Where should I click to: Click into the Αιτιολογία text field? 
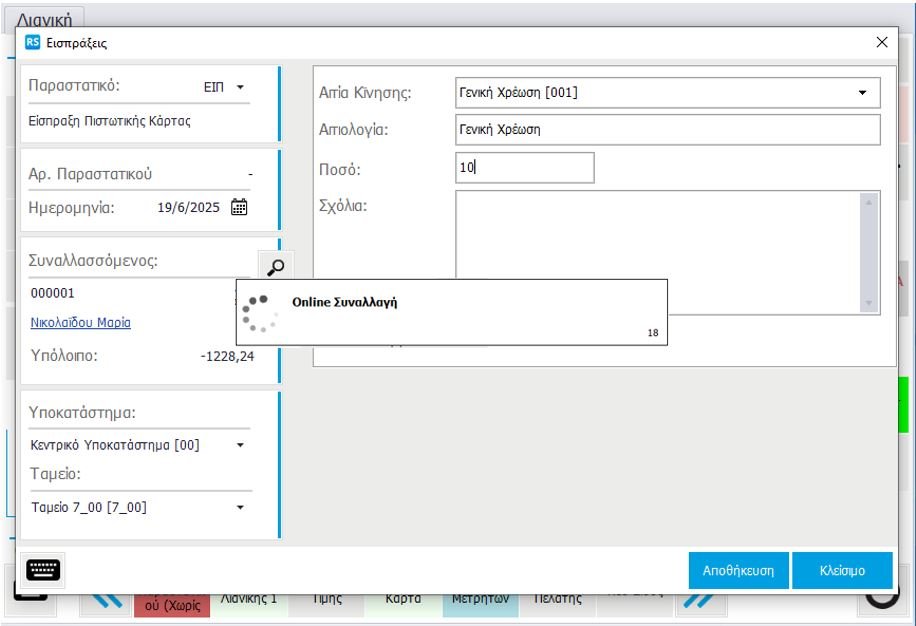click(x=667, y=130)
